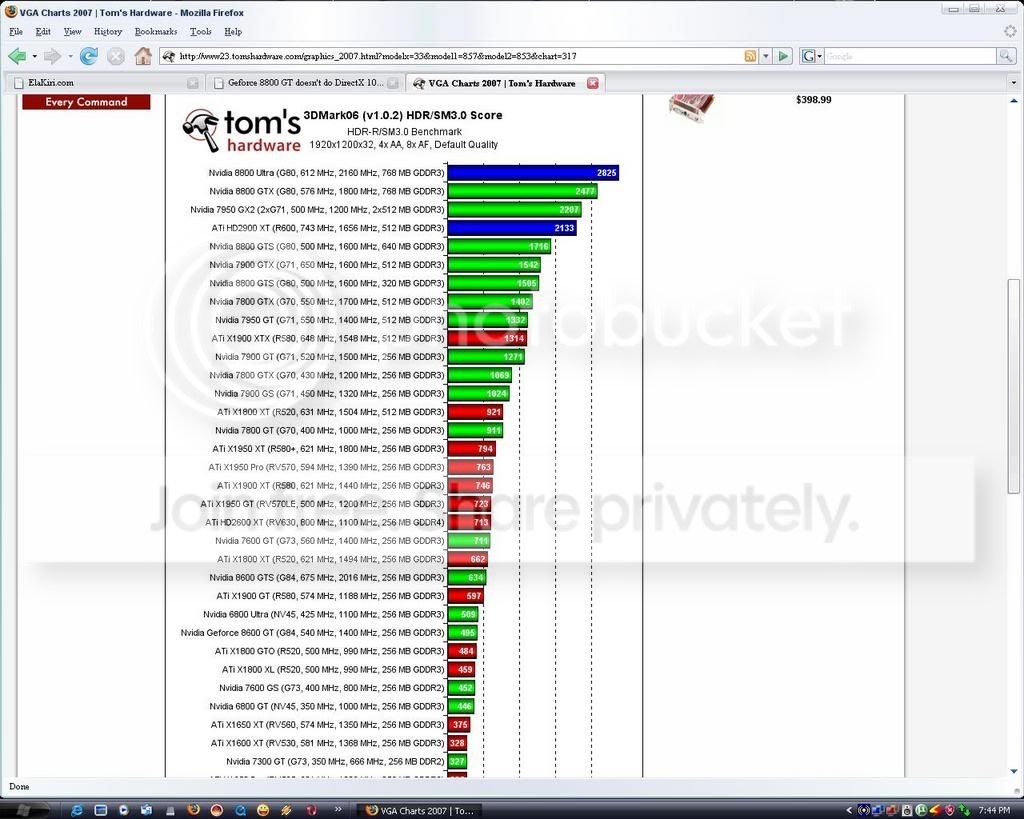1024x819 pixels.
Task: Open the list all tabs dropdown
Action: point(1014,83)
